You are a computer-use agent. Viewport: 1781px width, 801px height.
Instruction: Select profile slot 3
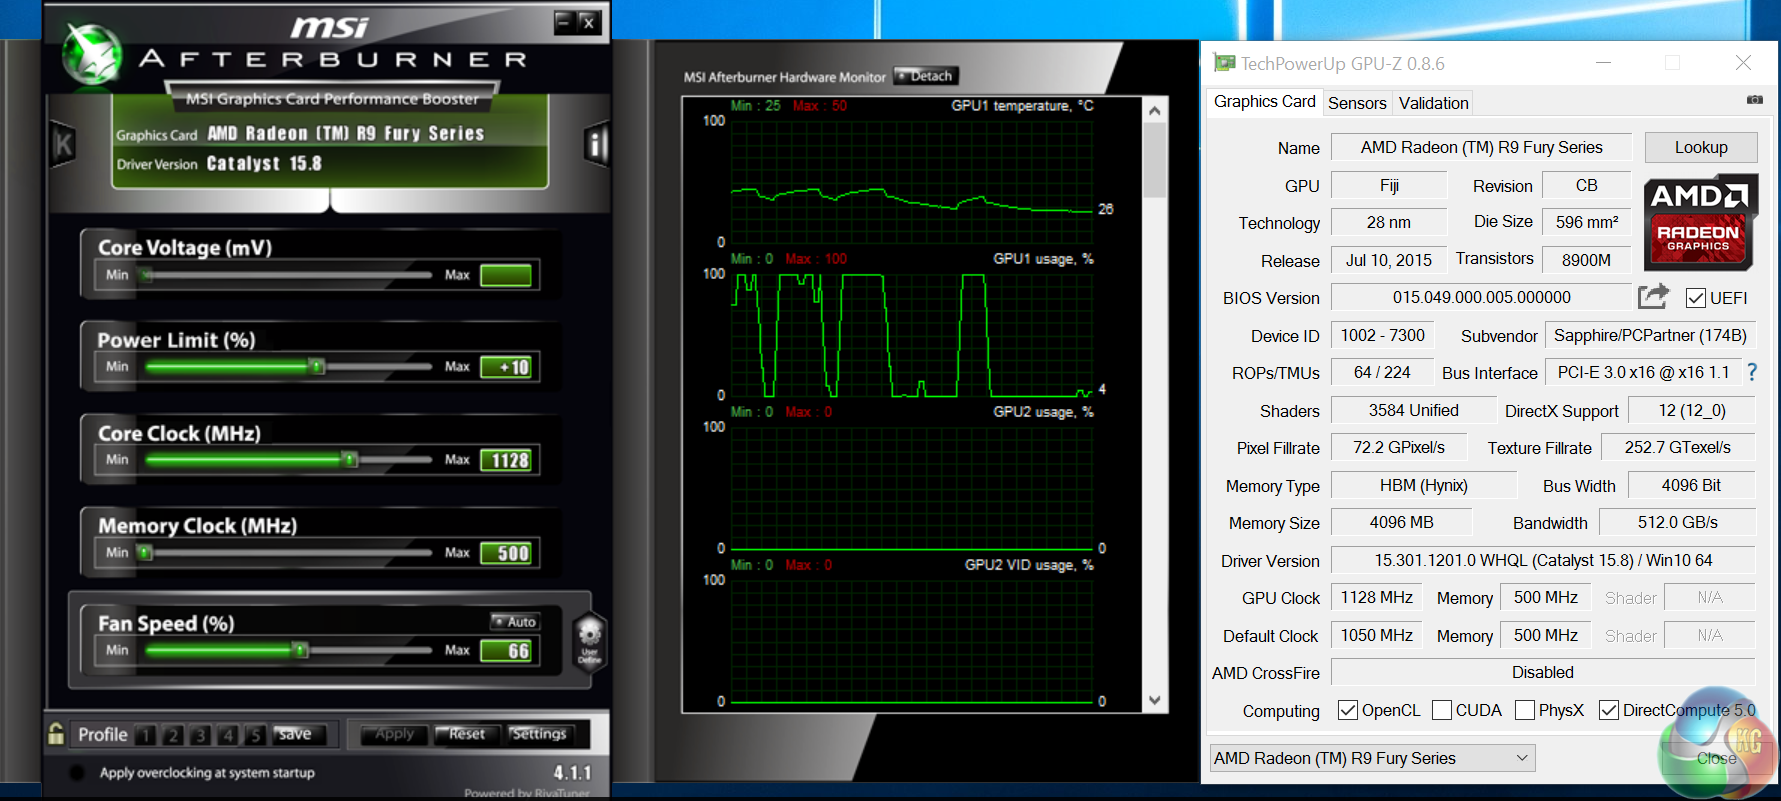tap(200, 735)
